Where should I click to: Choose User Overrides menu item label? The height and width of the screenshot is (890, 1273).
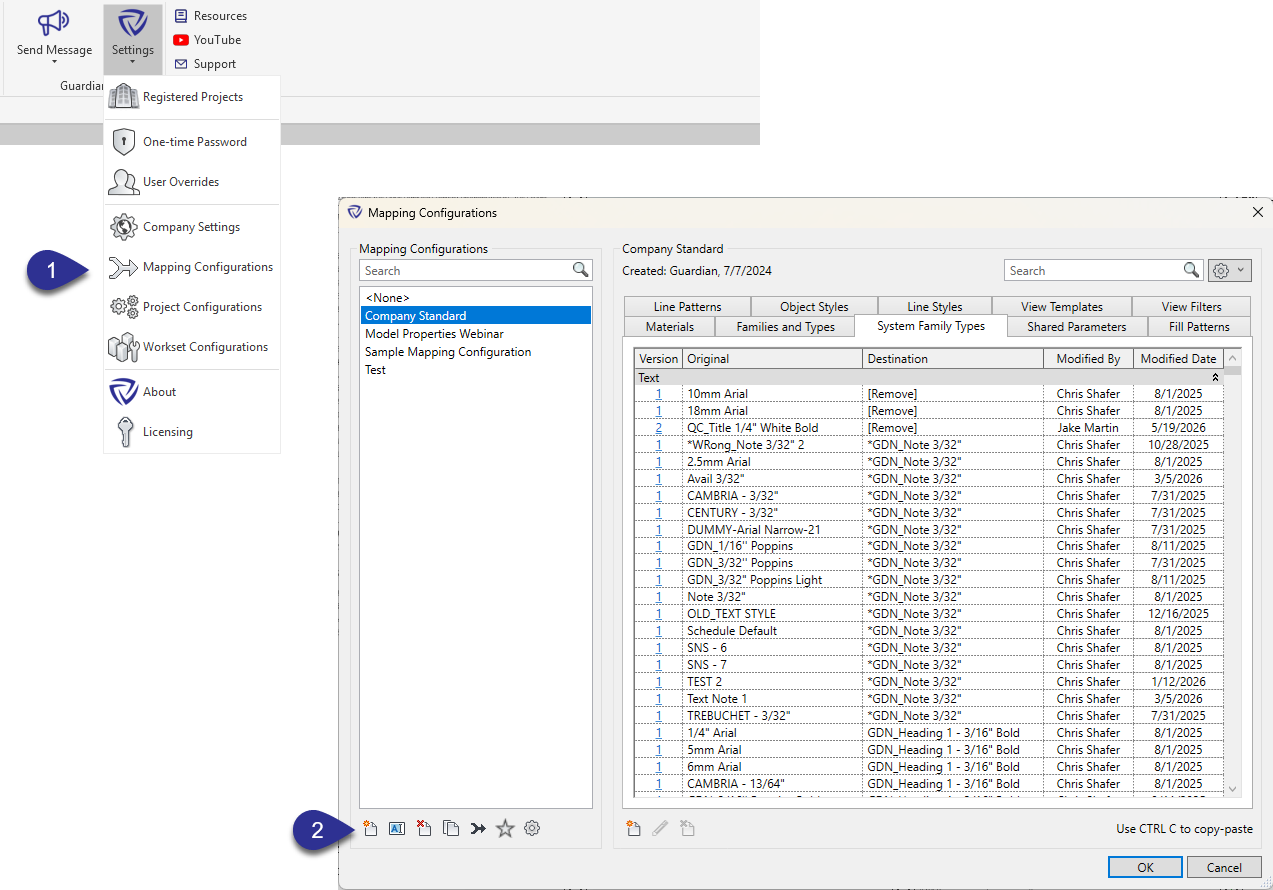181,182
